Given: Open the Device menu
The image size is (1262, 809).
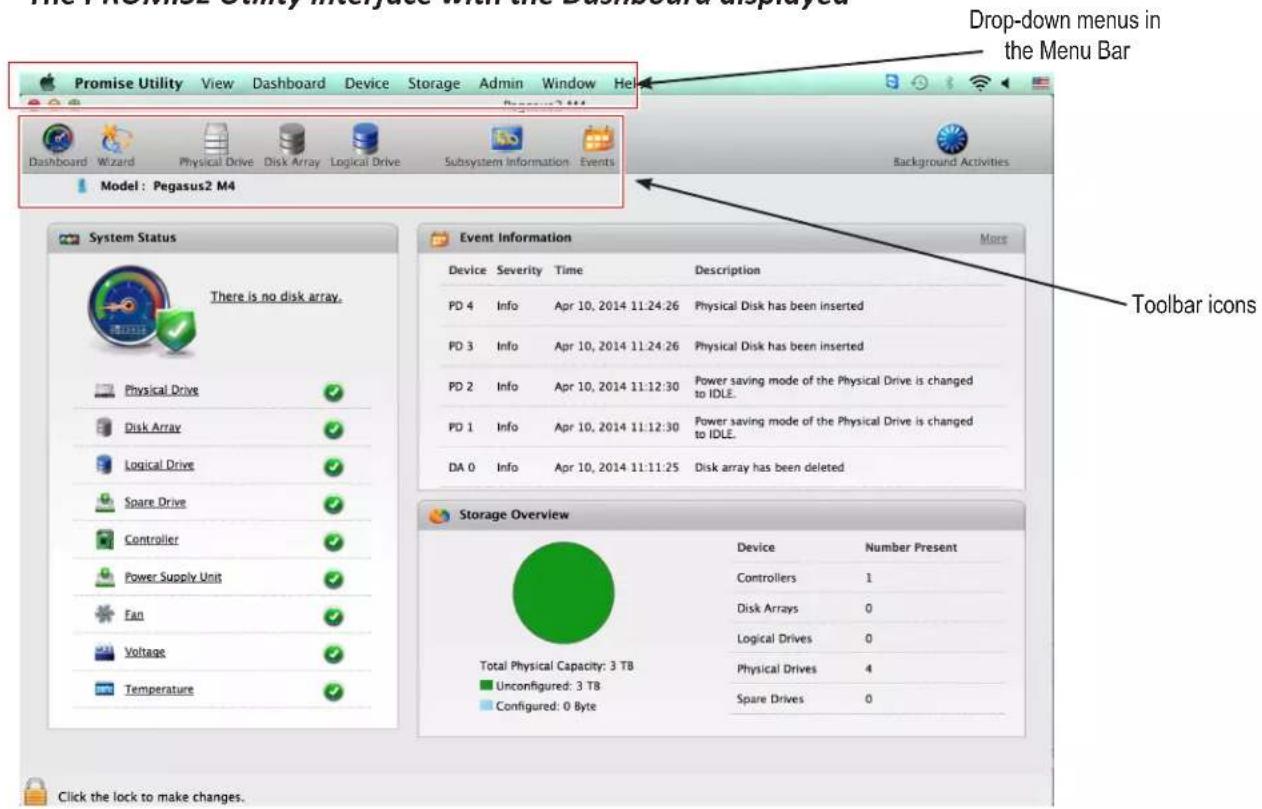Looking at the screenshot, I should coord(367,84).
